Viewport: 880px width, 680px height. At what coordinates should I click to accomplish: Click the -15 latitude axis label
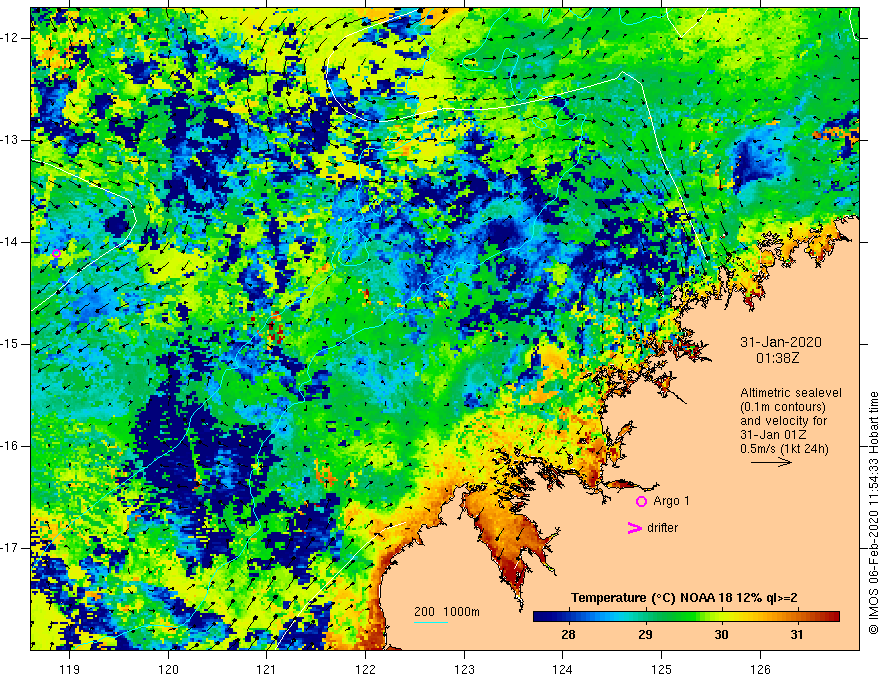[x=10, y=344]
